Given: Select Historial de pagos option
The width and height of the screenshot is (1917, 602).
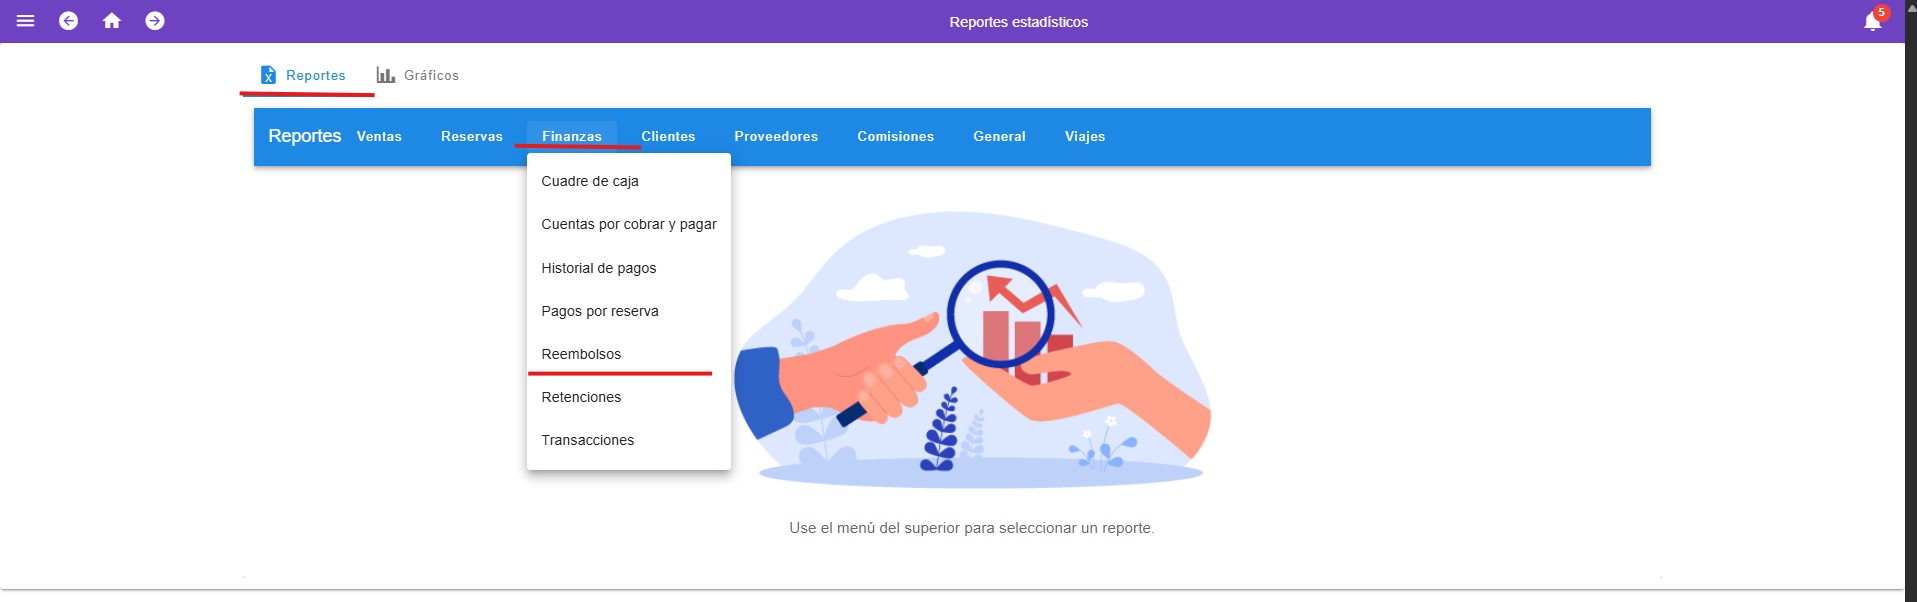Looking at the screenshot, I should coord(599,268).
